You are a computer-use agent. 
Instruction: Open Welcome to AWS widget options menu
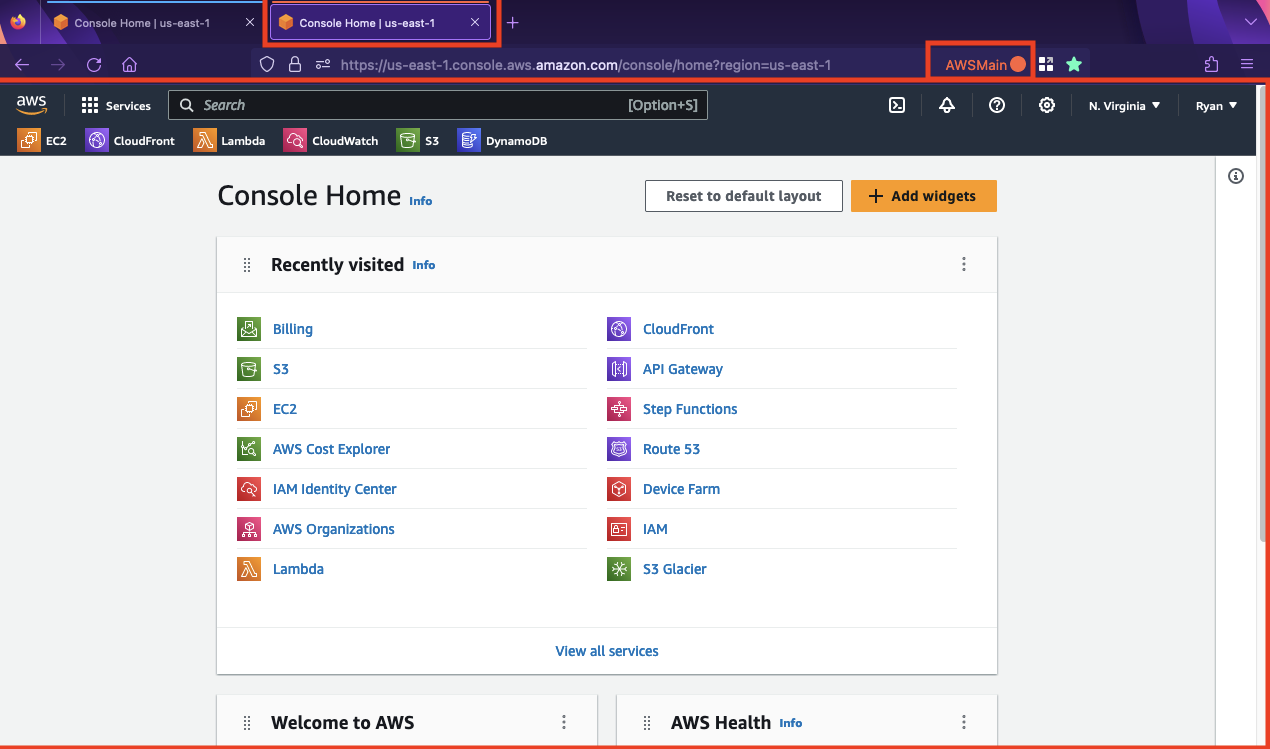564,722
